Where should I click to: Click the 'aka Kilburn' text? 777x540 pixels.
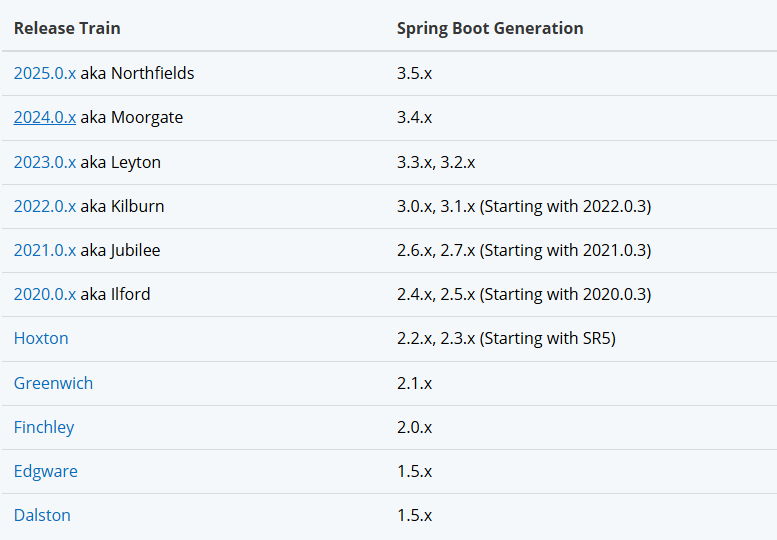coord(122,206)
